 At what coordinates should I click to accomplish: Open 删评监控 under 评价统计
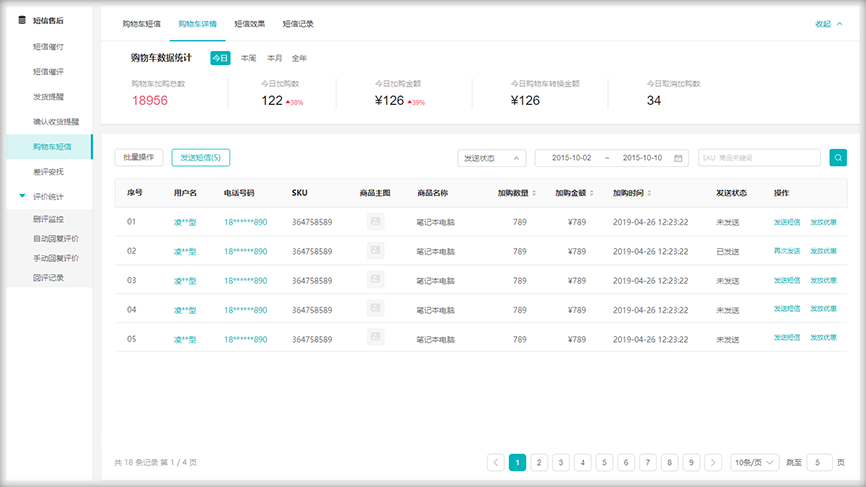pos(49,219)
